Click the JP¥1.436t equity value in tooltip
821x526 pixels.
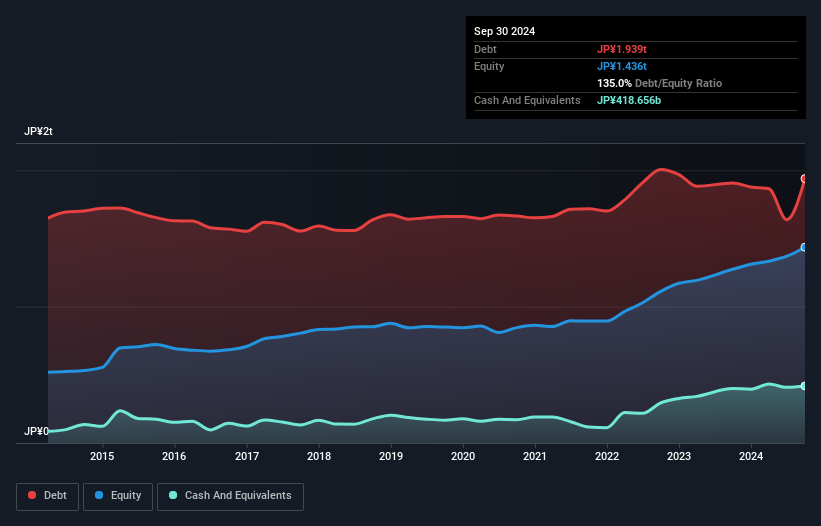click(622, 66)
